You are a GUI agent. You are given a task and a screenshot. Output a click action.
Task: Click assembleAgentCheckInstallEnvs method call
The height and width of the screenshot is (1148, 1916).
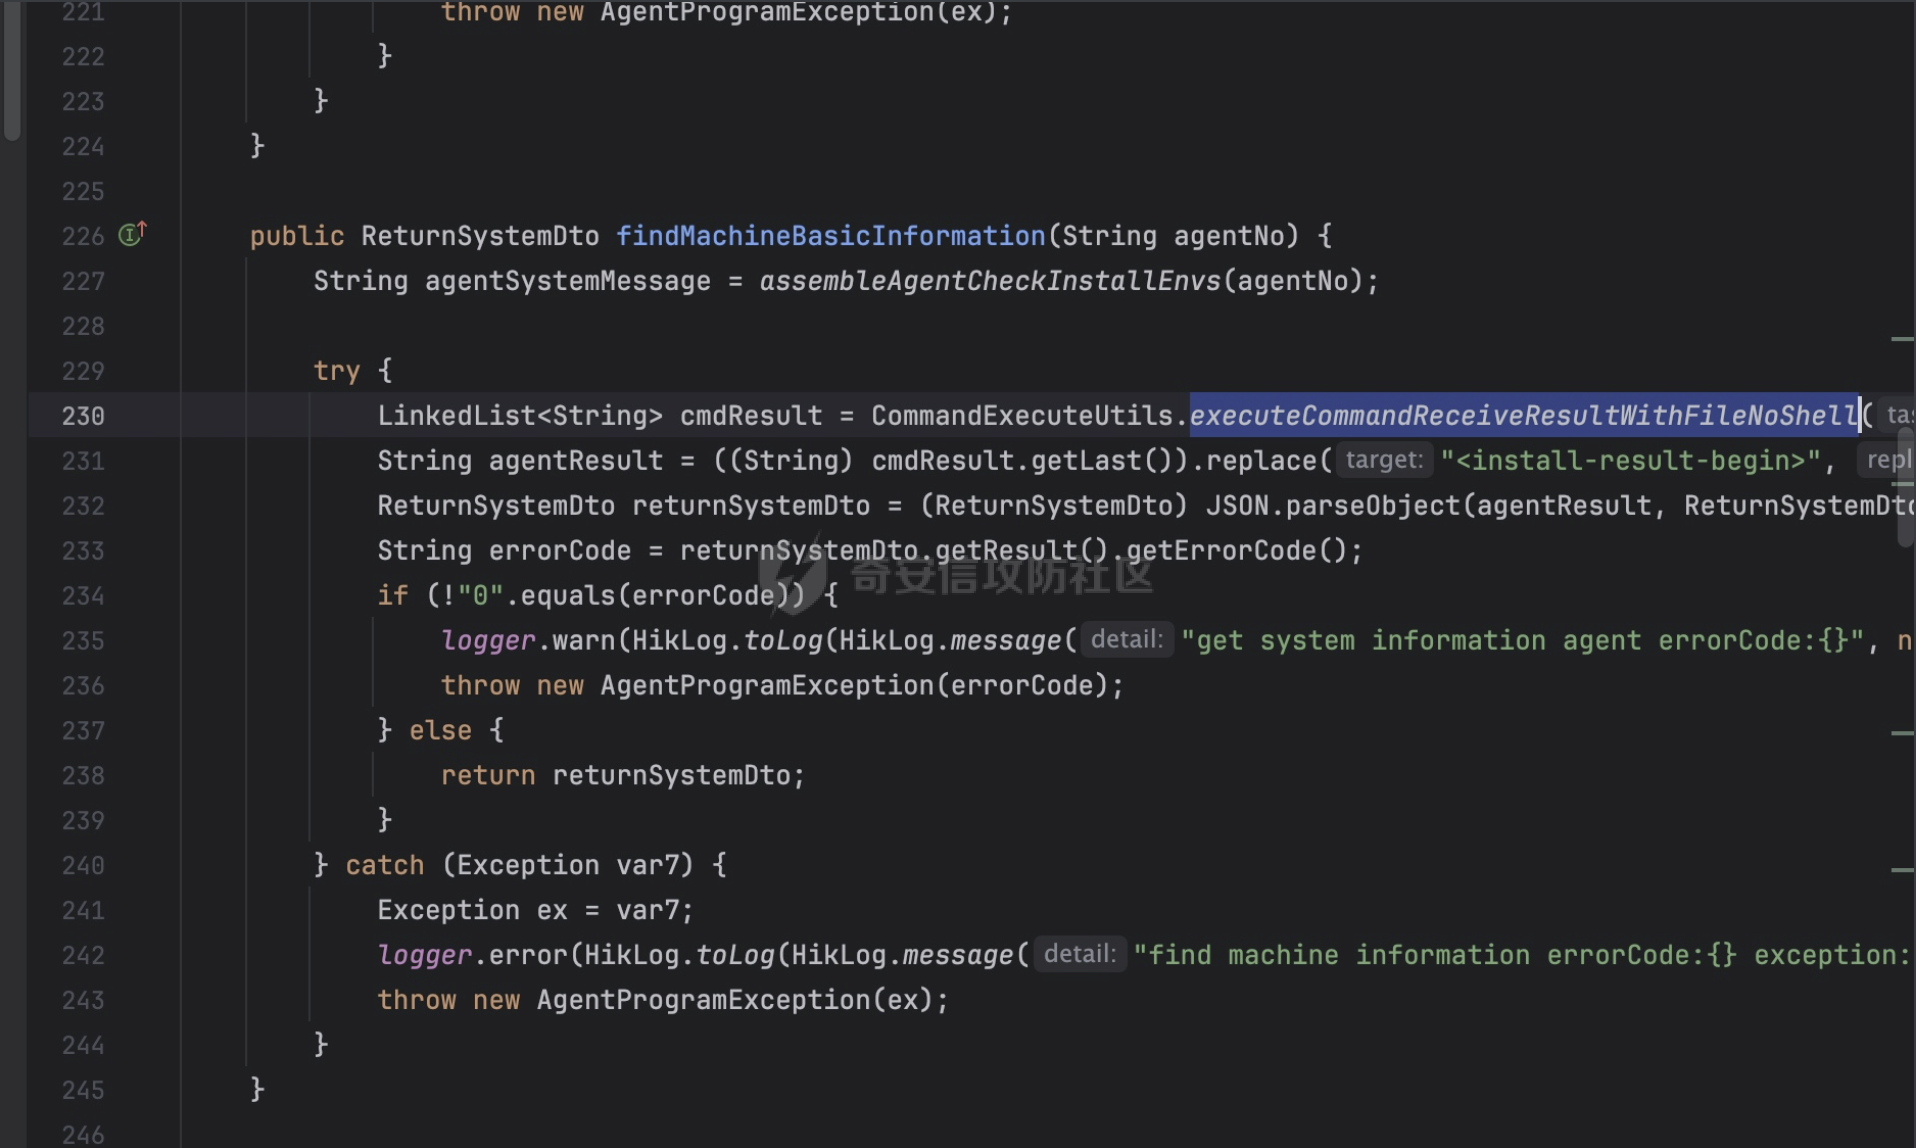(x=990, y=281)
